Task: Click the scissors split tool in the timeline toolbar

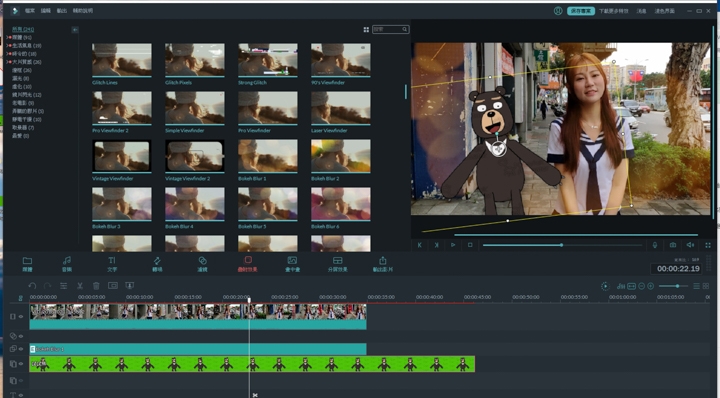Action: click(80, 286)
